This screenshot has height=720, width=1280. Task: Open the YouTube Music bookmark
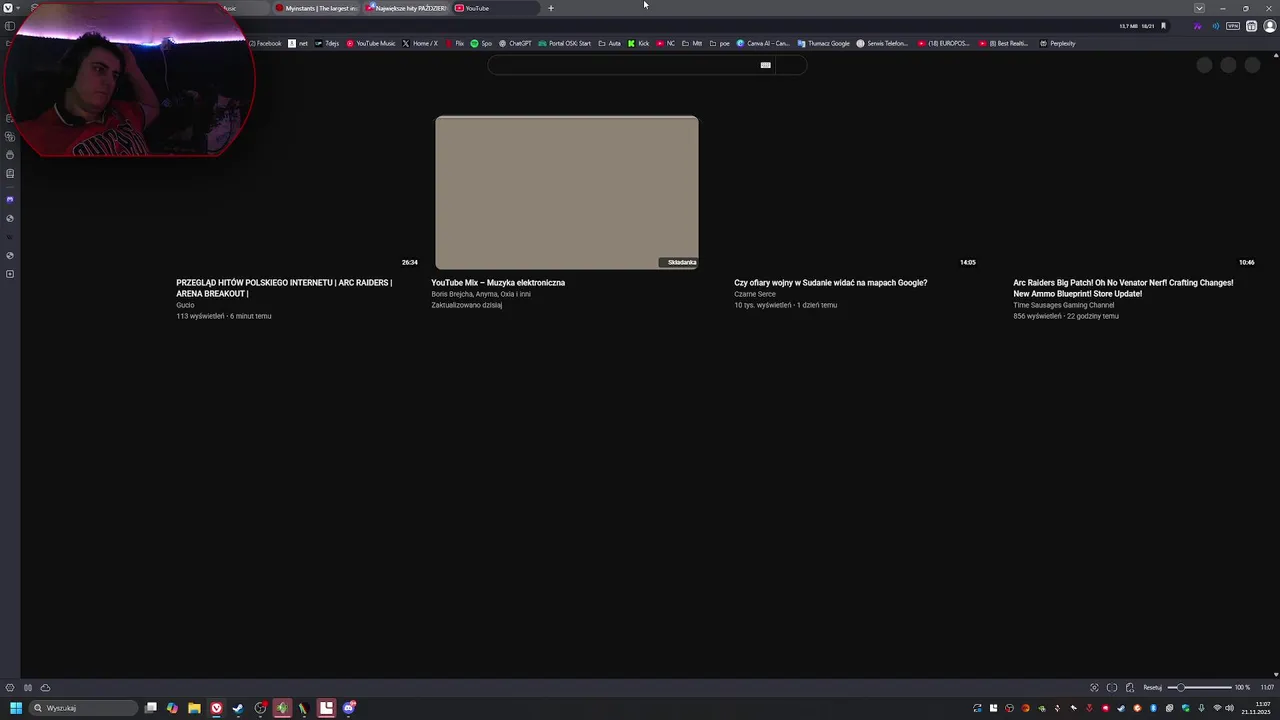(371, 43)
